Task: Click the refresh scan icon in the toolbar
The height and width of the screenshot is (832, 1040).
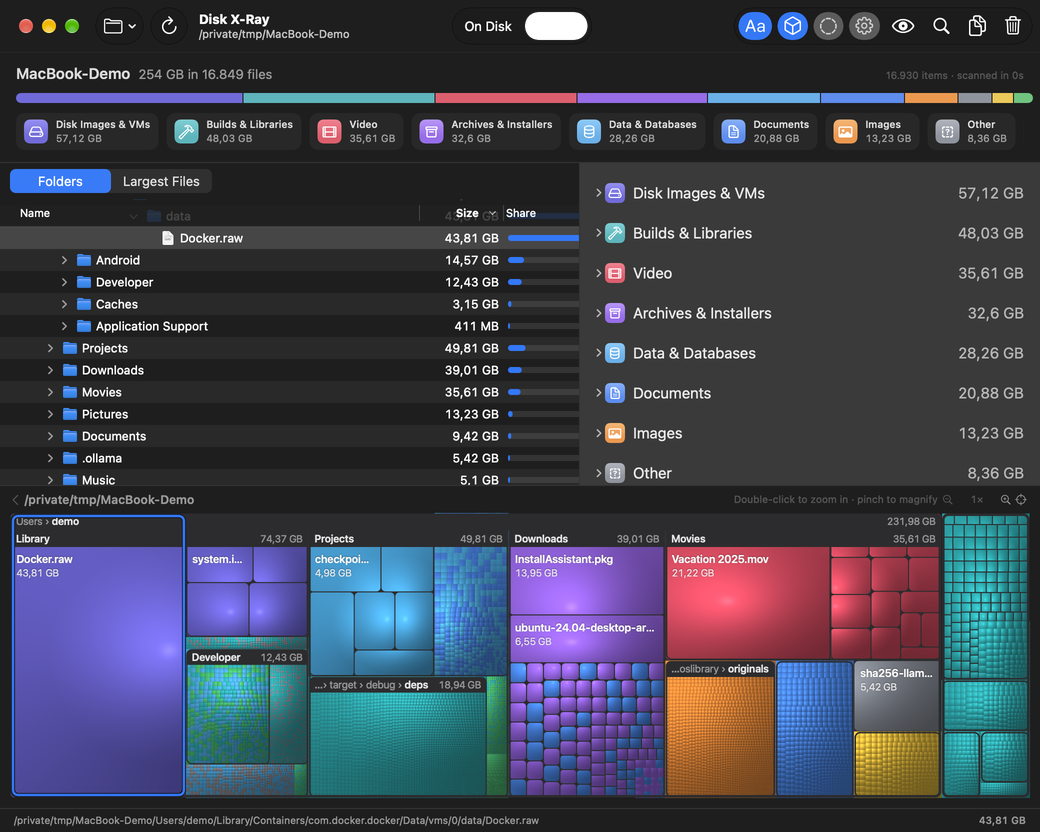Action: point(169,27)
